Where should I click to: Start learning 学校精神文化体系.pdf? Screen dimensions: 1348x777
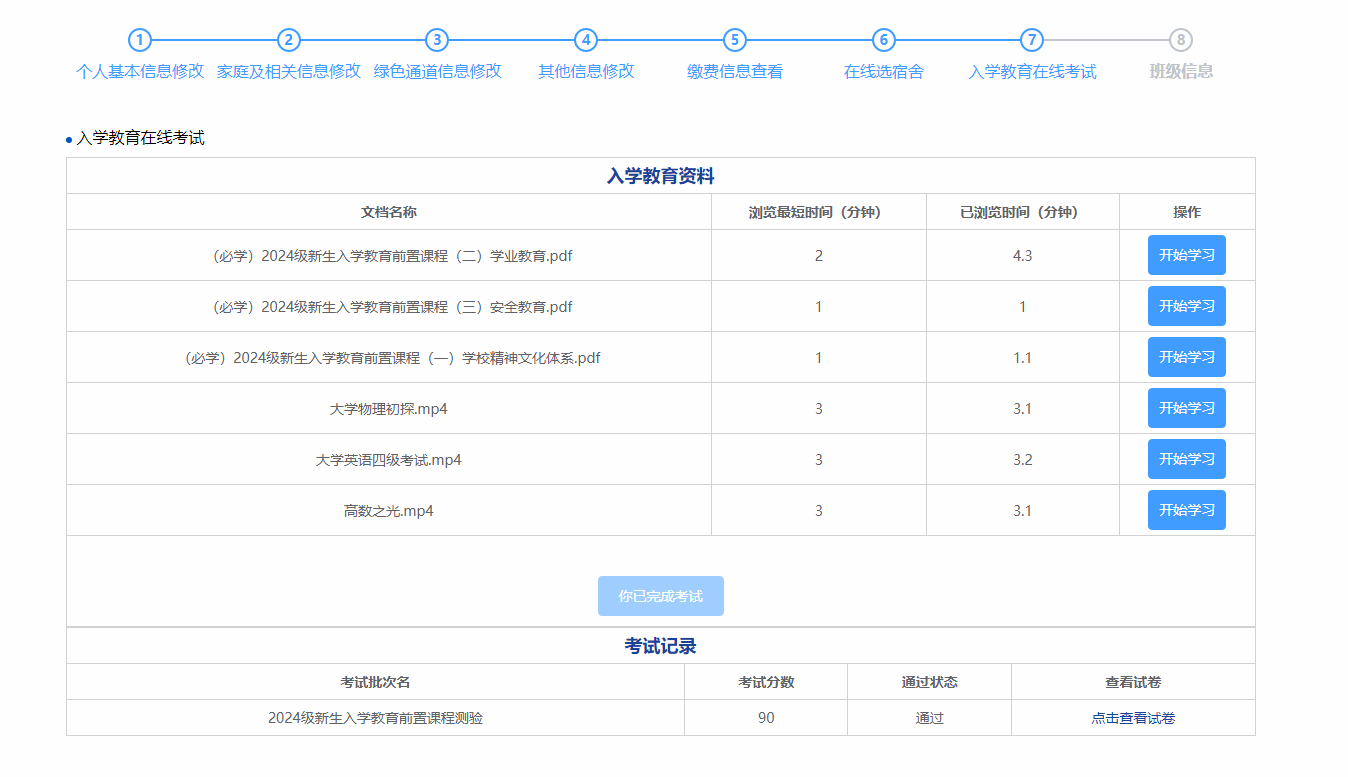click(x=1186, y=357)
